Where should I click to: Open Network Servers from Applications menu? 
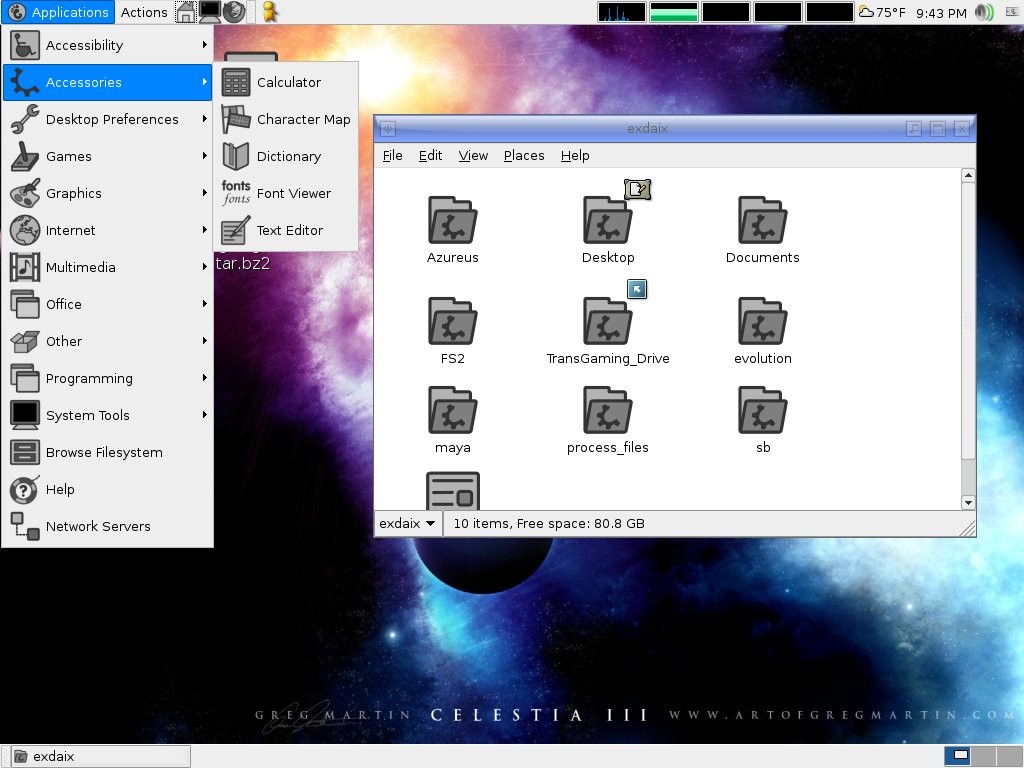pyautogui.click(x=108, y=526)
